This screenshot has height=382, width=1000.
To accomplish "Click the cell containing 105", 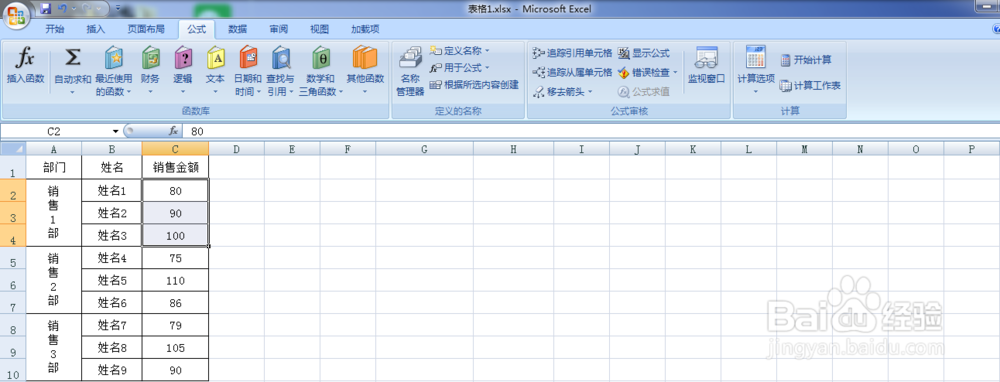I will (x=175, y=348).
